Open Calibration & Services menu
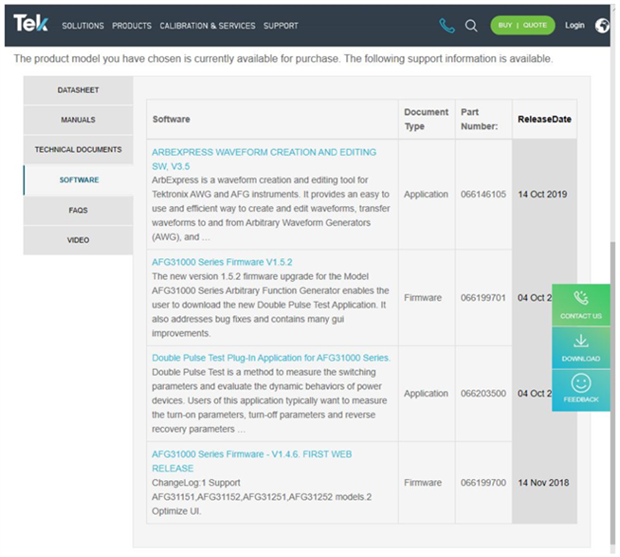620x557 pixels. [207, 26]
